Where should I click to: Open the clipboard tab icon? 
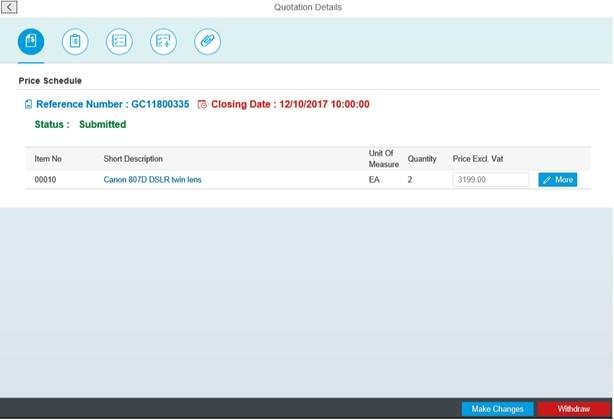(x=75, y=41)
